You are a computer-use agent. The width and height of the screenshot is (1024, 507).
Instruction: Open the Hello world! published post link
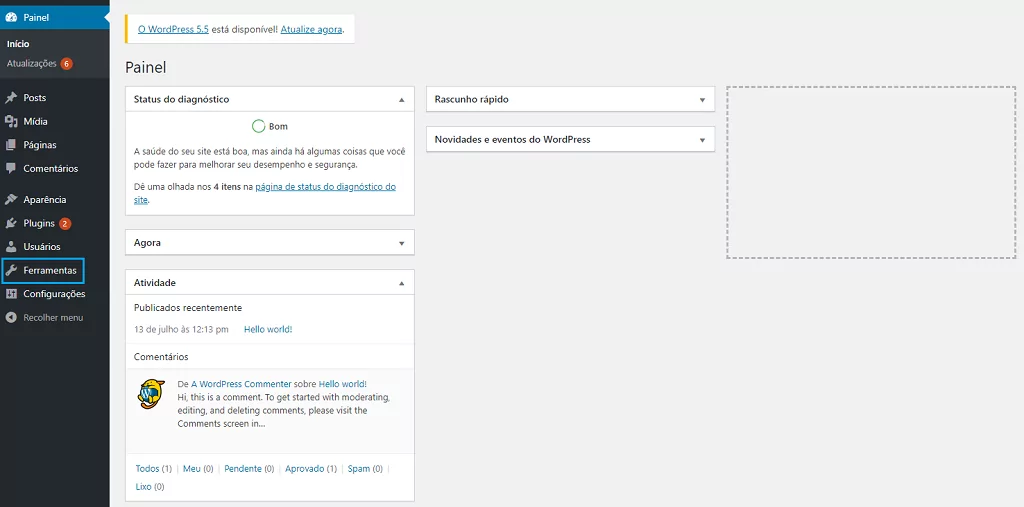point(268,329)
